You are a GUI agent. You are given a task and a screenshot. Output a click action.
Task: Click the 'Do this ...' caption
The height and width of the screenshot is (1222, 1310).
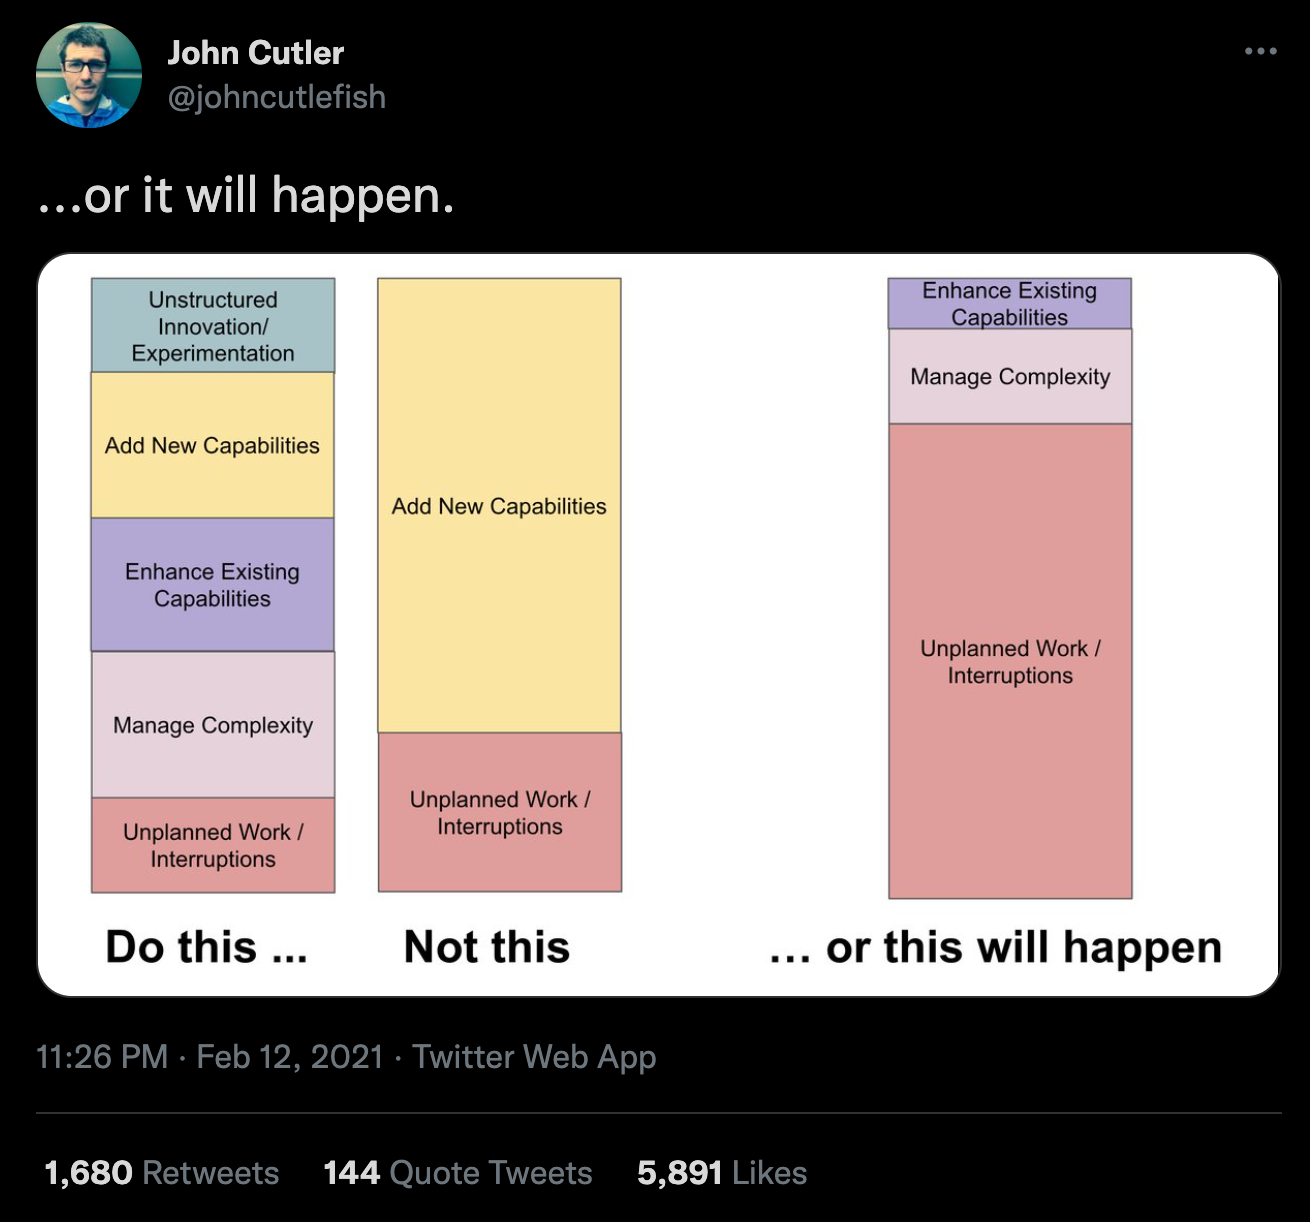pos(207,946)
